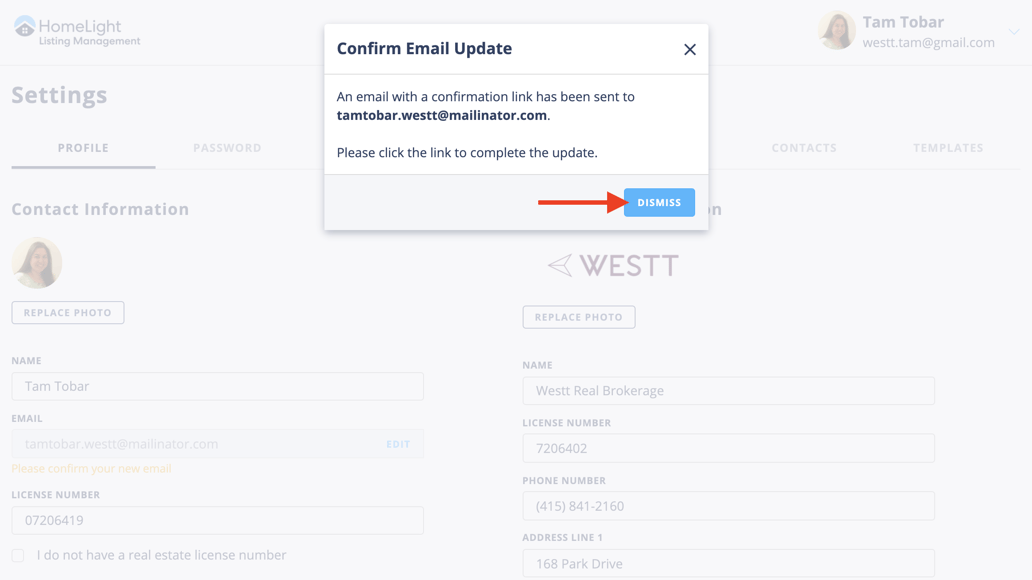Click EDIT next to the email field

click(x=397, y=444)
